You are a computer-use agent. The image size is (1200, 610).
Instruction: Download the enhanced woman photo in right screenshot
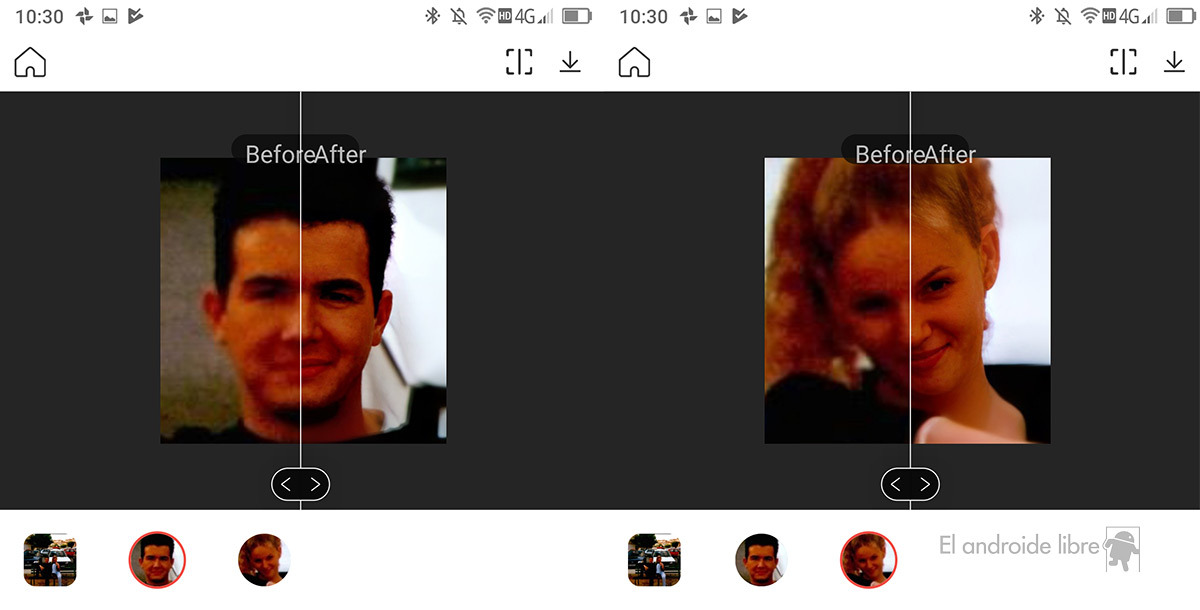click(1174, 62)
